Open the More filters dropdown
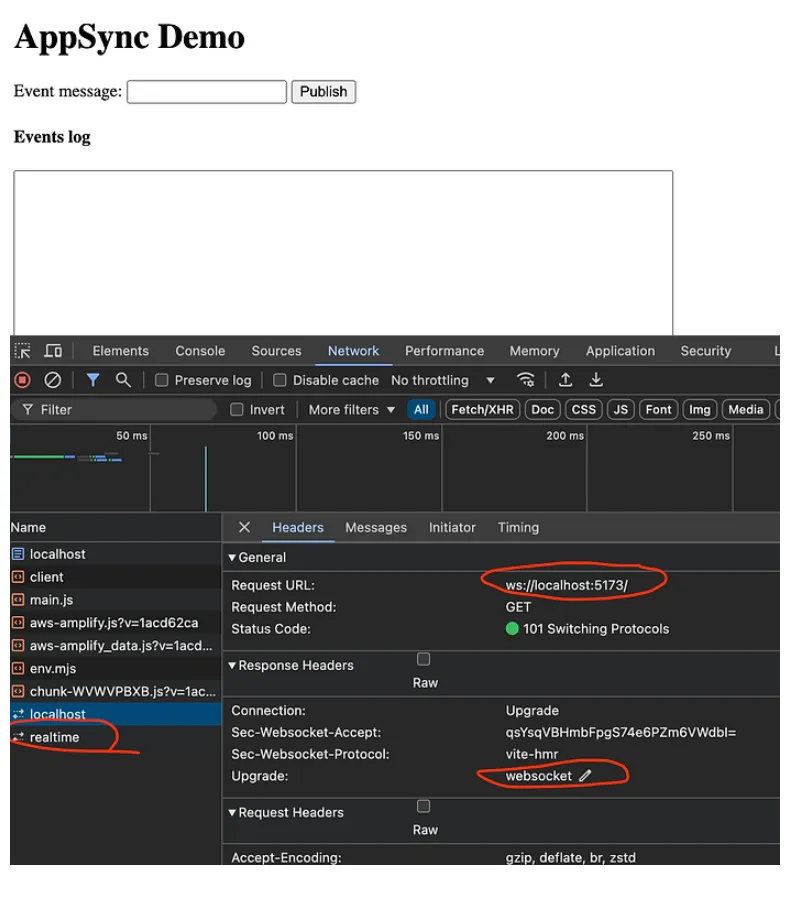This screenshot has width=794, height=904. point(352,409)
